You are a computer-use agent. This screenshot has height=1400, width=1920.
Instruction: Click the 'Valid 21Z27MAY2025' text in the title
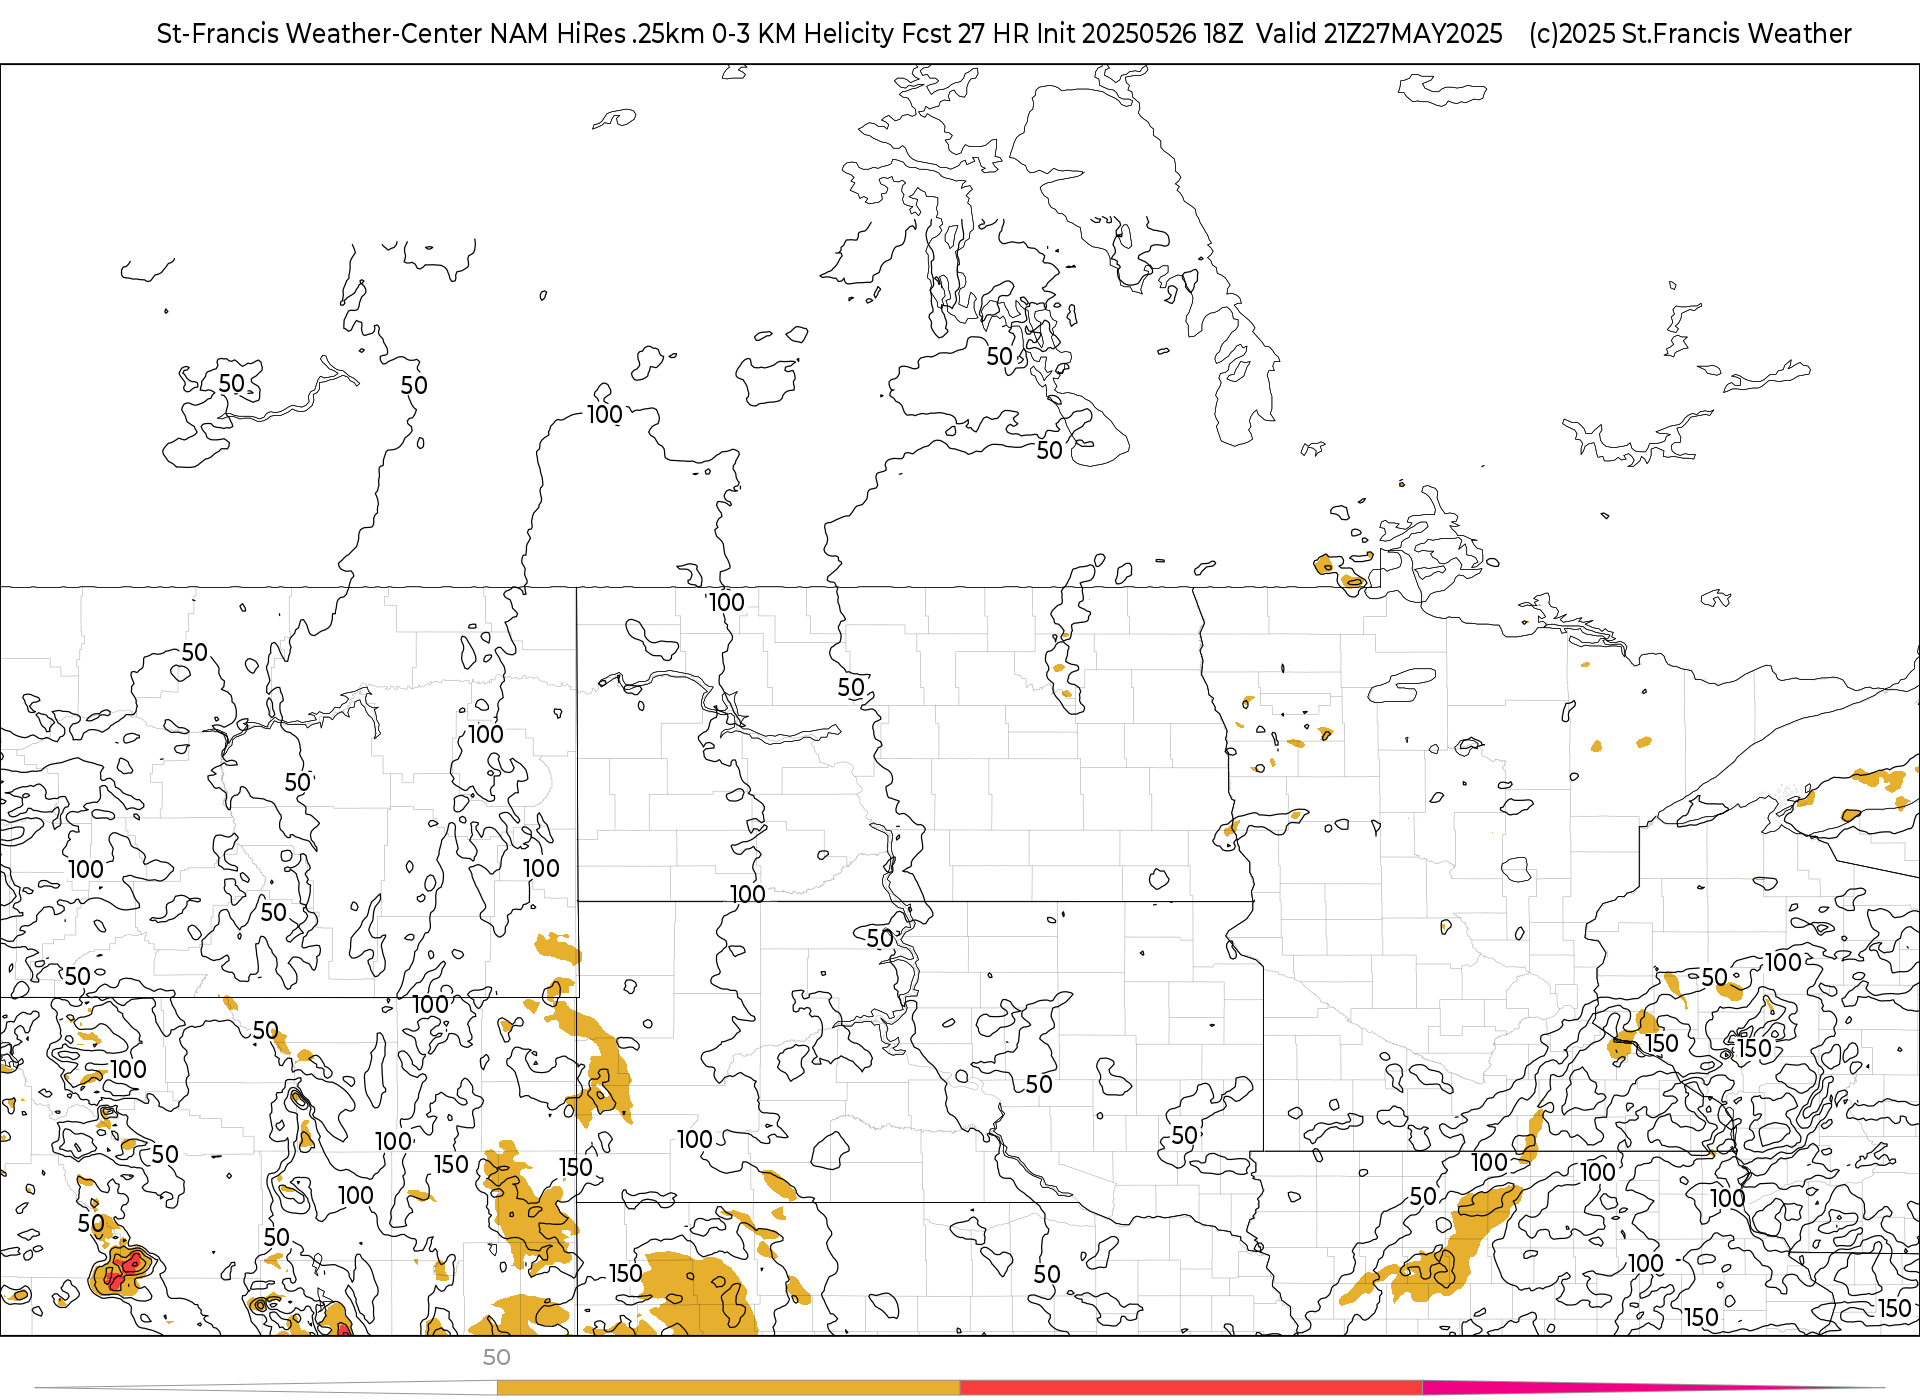pyautogui.click(x=1379, y=34)
